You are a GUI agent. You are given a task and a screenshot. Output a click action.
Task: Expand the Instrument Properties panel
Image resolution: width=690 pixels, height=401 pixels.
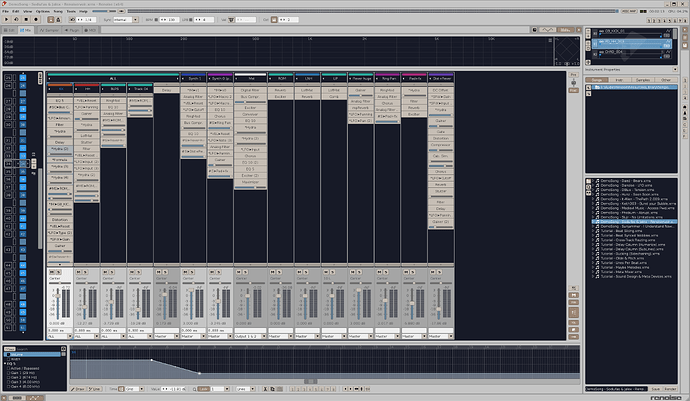click(x=675, y=70)
